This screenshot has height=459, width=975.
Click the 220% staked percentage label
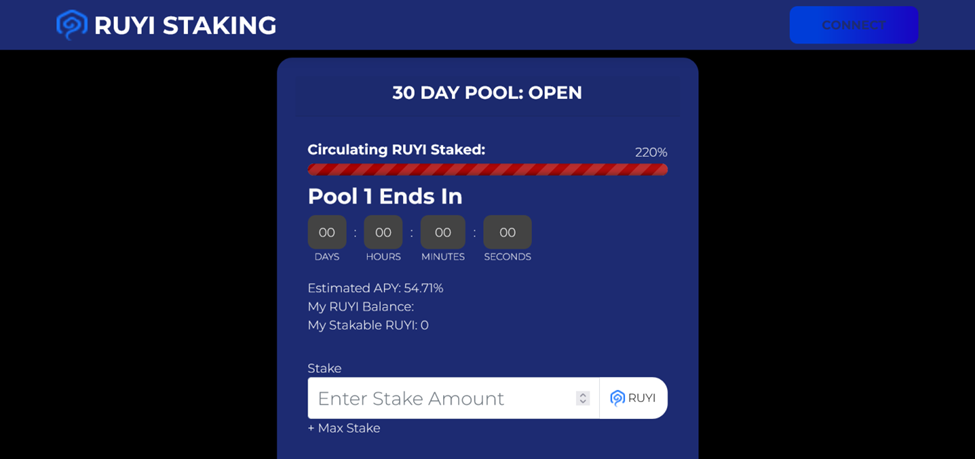(651, 152)
